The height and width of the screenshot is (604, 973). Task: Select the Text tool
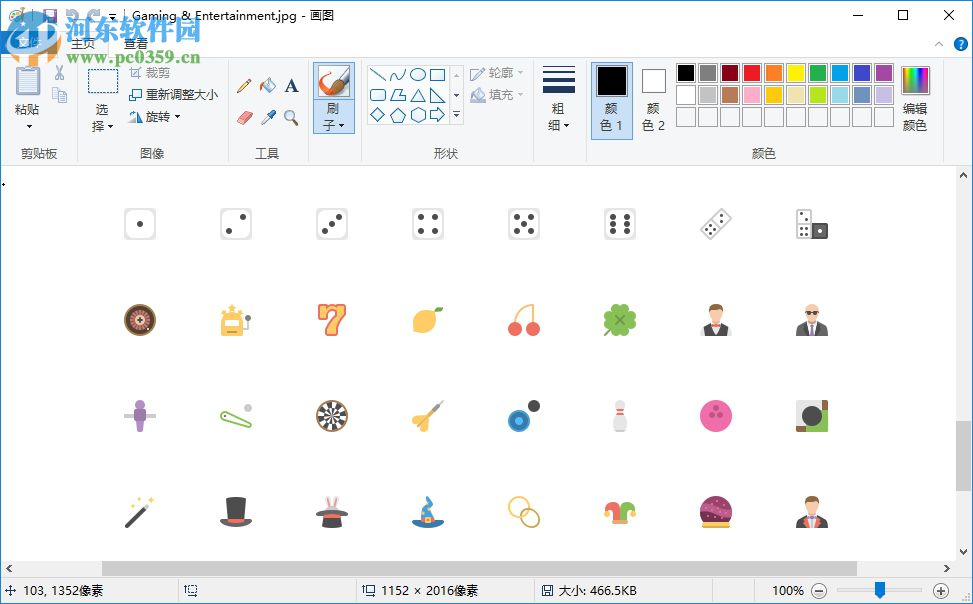[x=291, y=85]
